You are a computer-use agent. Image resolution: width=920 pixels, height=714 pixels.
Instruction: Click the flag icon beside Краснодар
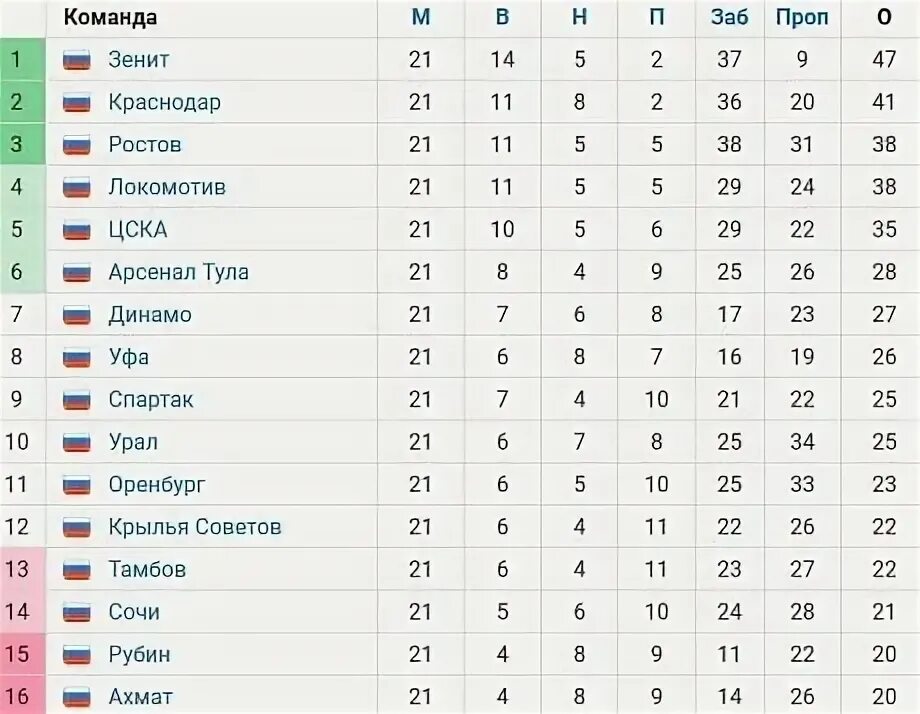[77, 102]
